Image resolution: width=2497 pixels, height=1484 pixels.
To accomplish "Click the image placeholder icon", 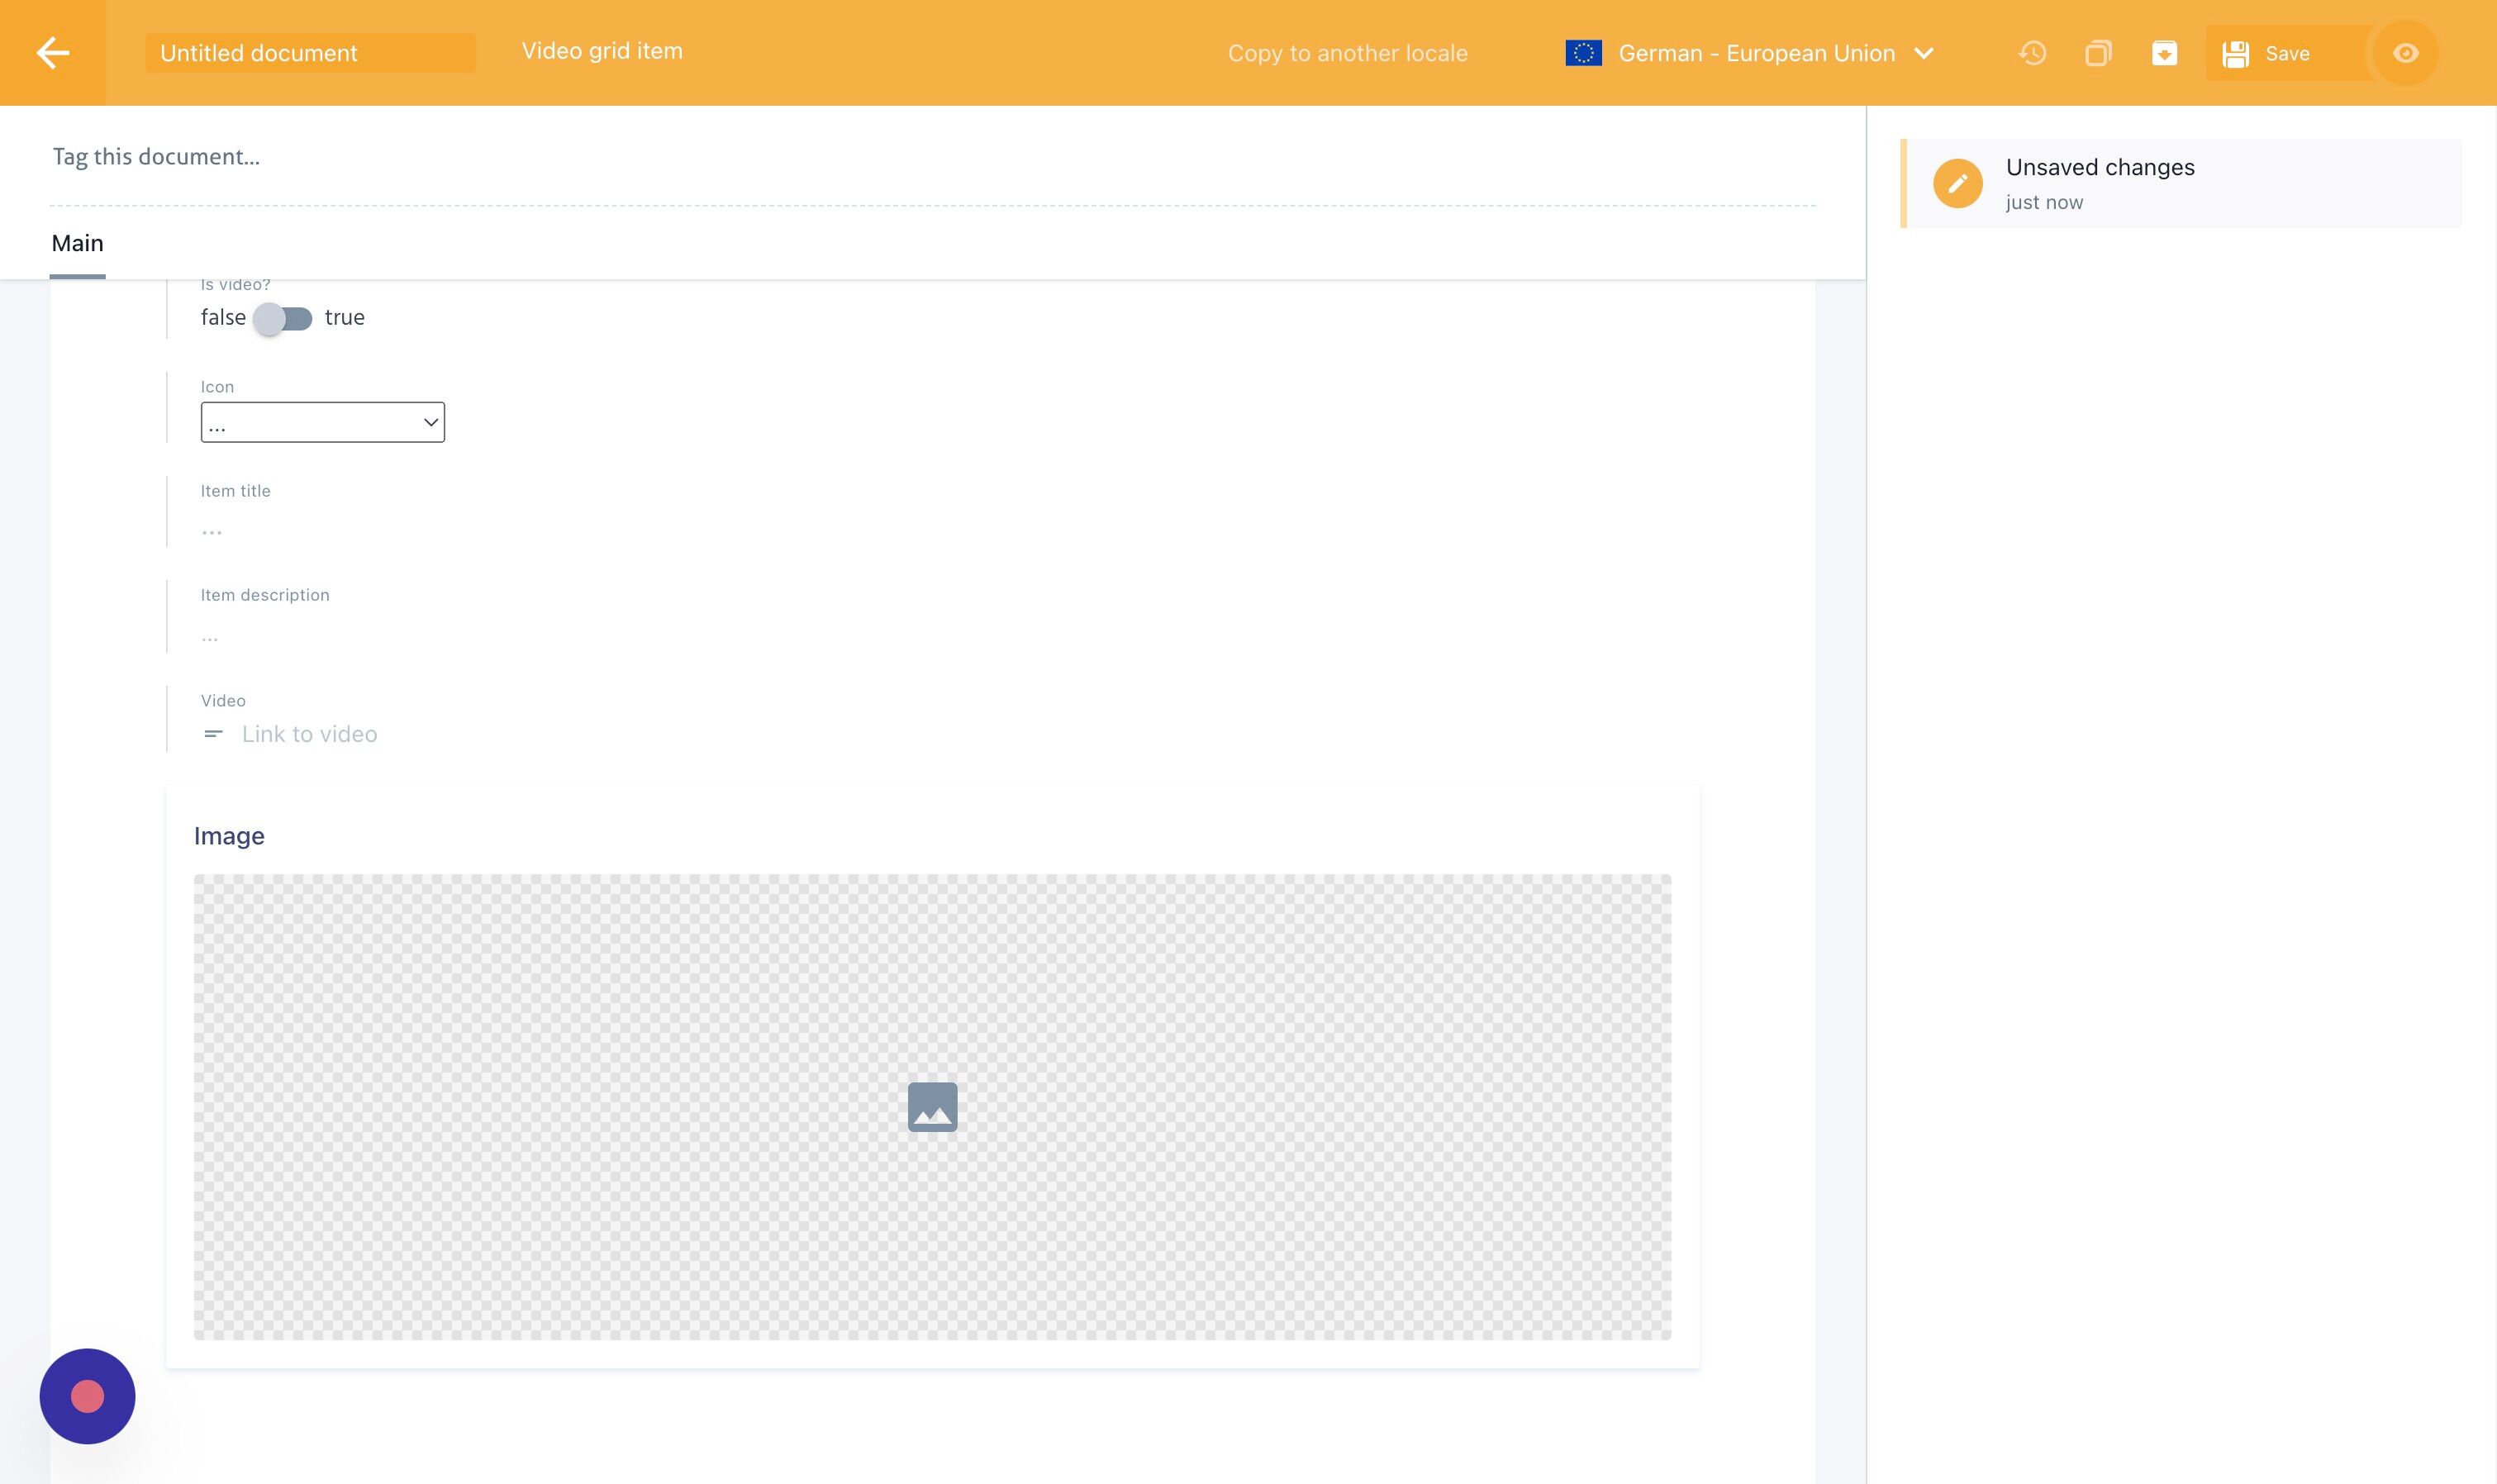I will [932, 1107].
